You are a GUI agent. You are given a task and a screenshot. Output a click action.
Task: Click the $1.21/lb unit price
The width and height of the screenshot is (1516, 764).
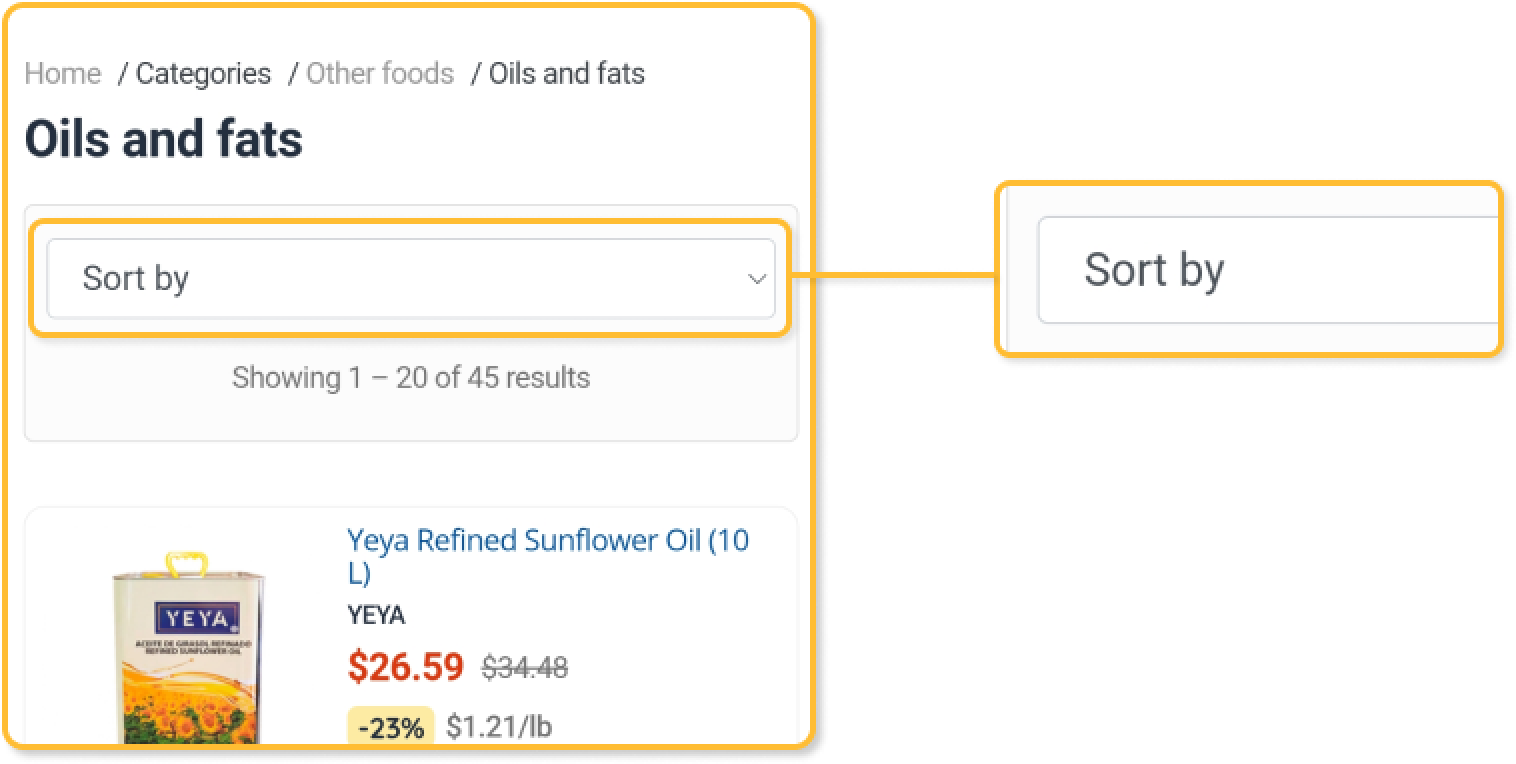click(498, 727)
